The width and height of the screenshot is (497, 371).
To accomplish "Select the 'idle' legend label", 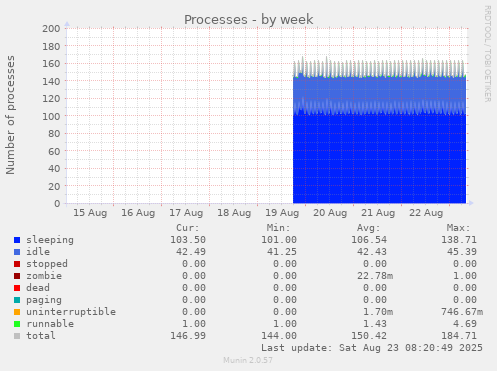I will point(38,252).
